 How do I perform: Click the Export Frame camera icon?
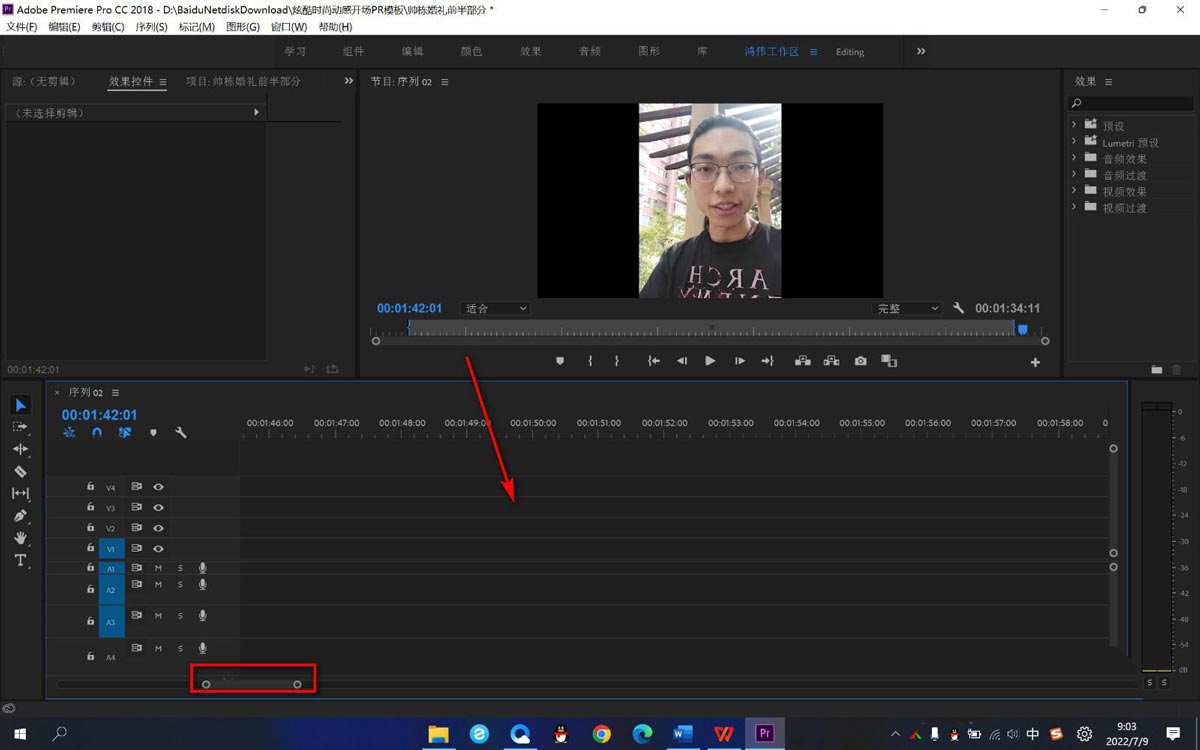[860, 361]
